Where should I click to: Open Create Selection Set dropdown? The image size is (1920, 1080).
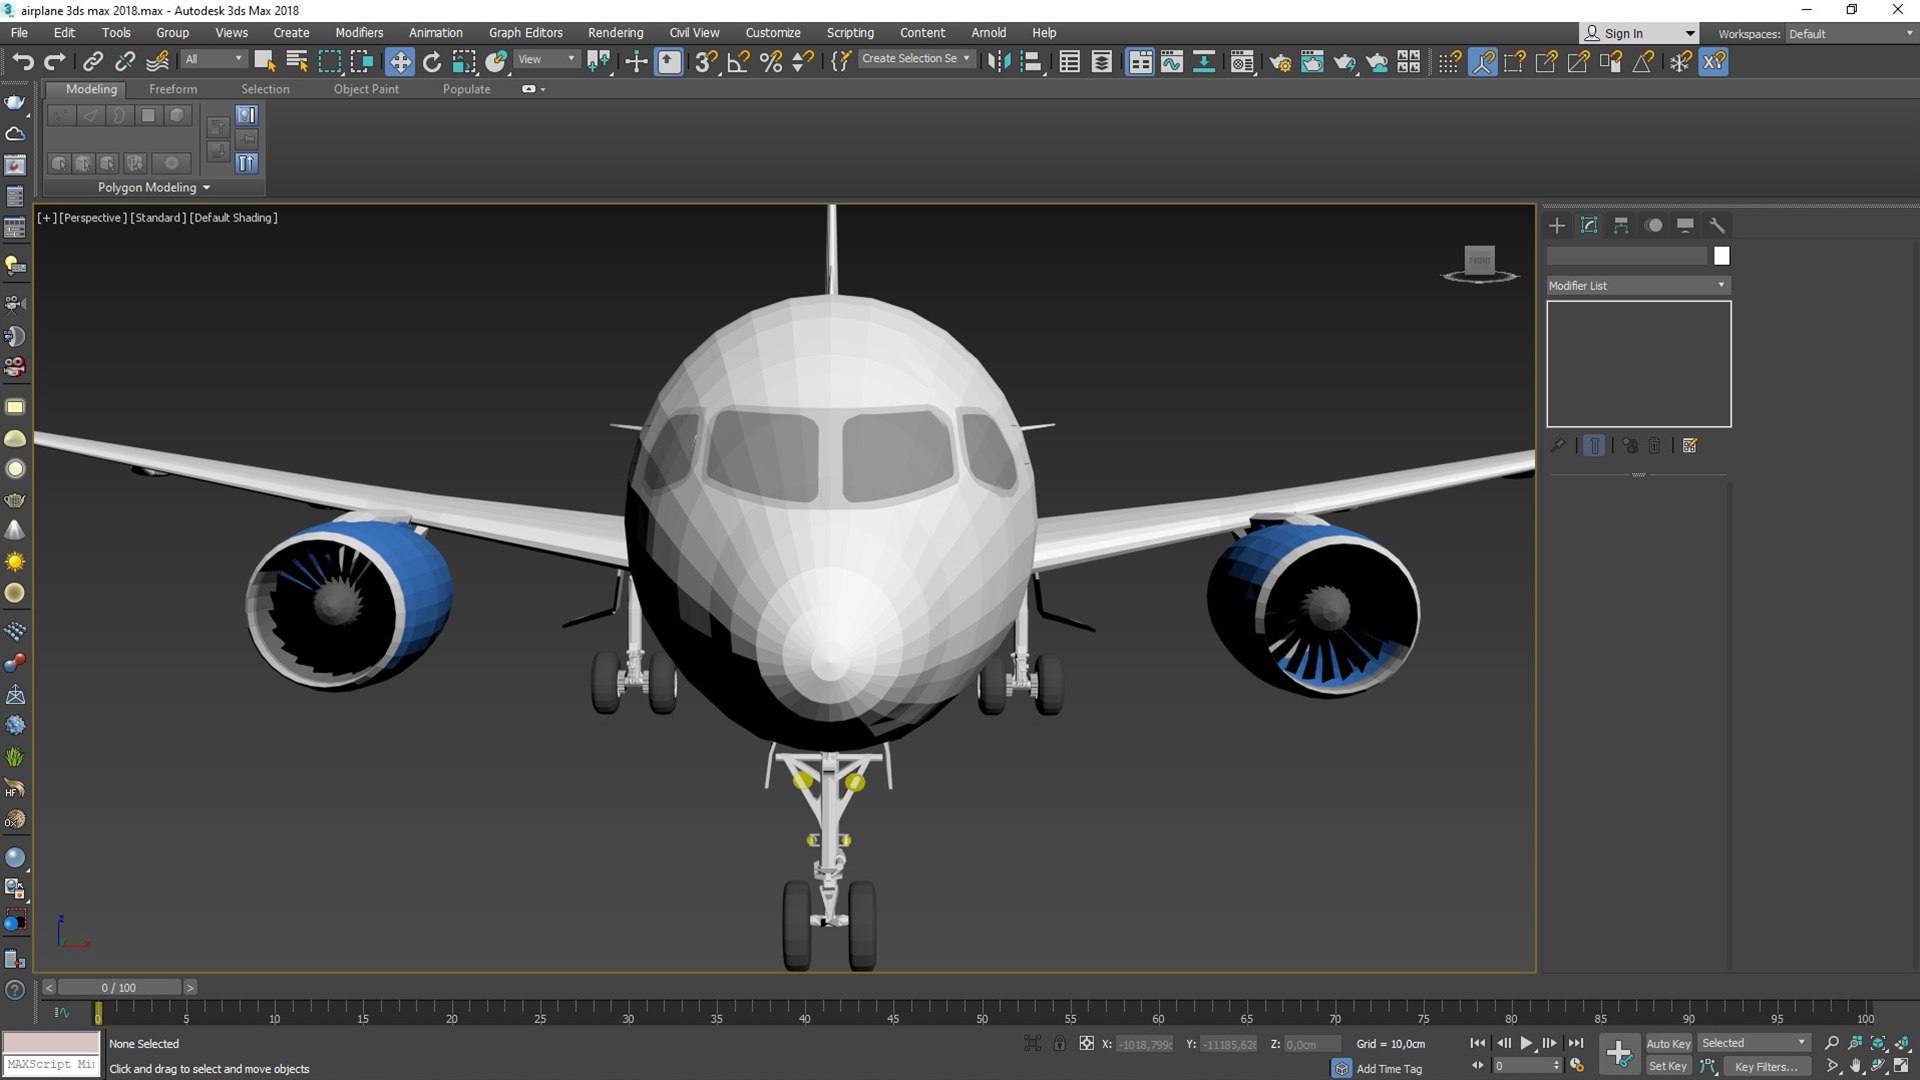[x=915, y=59]
